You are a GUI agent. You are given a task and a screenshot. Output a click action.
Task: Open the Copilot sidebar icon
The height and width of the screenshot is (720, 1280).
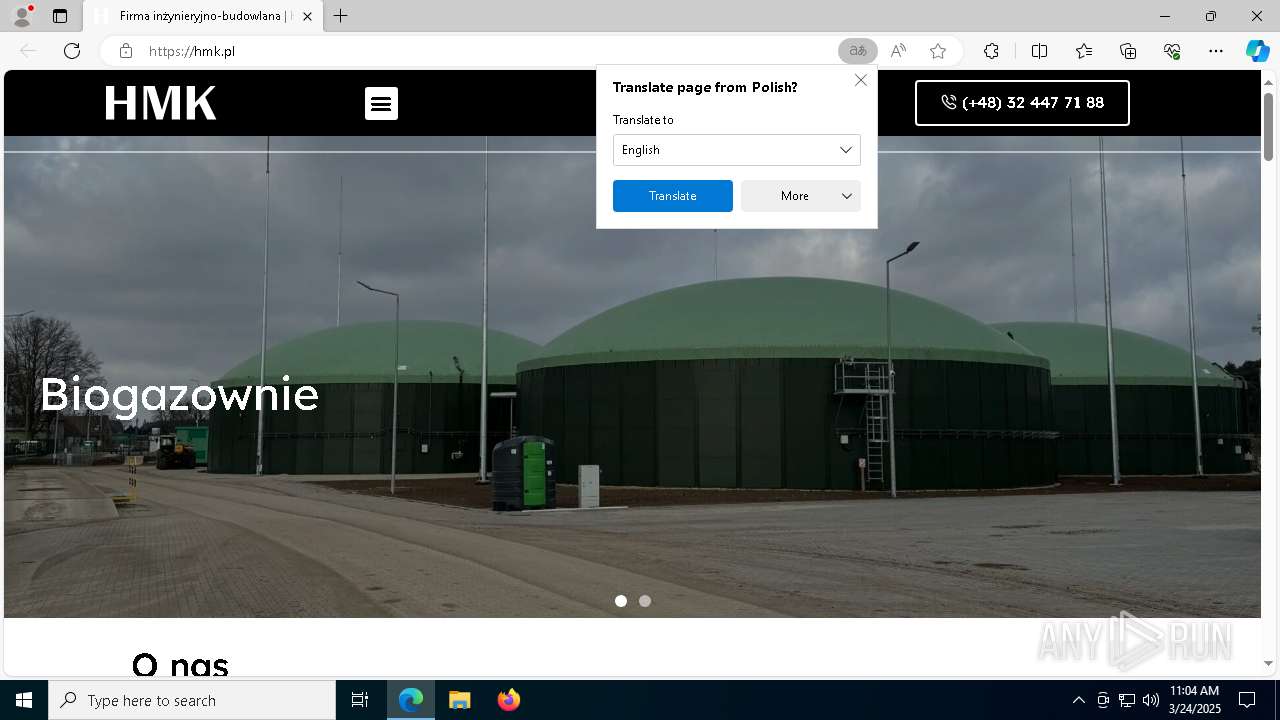(x=1257, y=51)
